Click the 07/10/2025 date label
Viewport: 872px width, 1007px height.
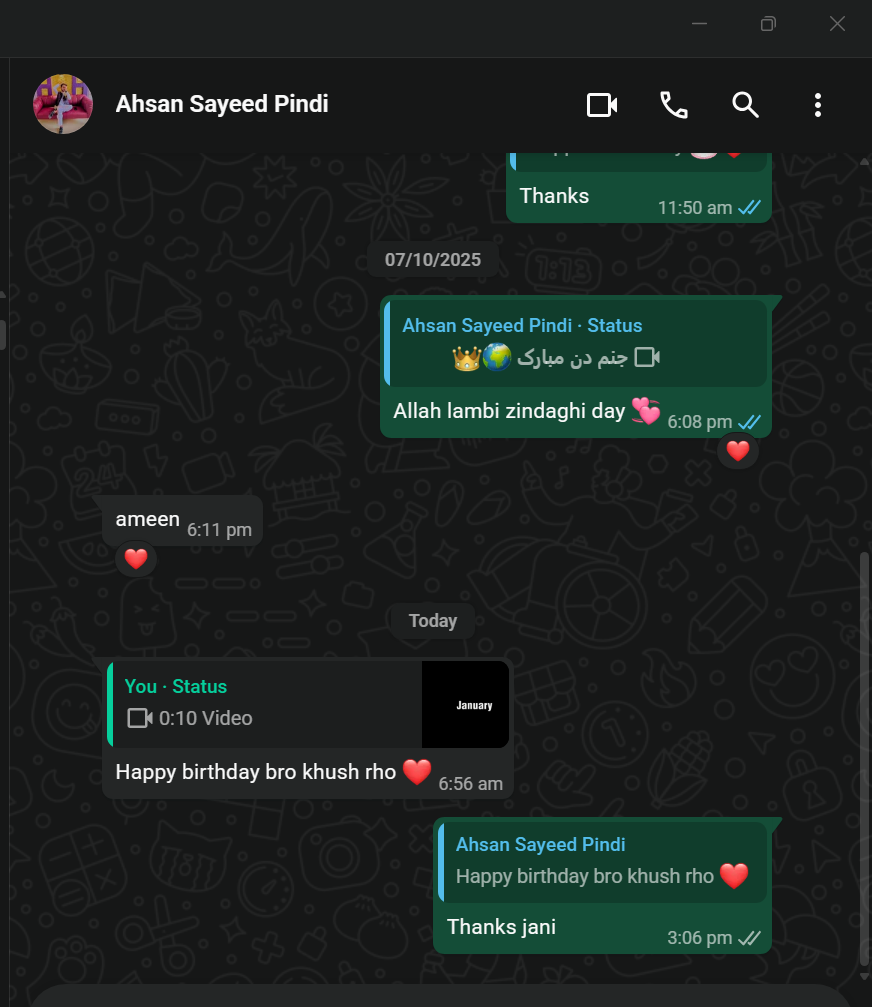pos(433,259)
